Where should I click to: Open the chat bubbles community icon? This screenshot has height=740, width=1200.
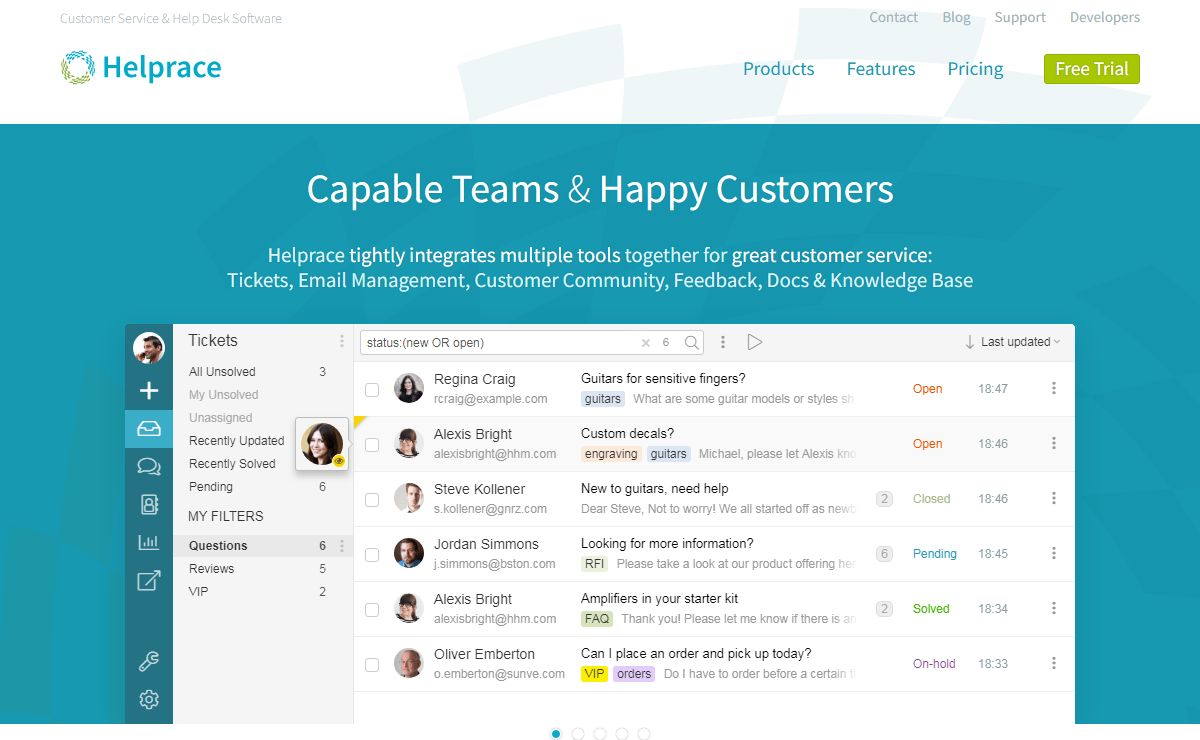point(149,466)
